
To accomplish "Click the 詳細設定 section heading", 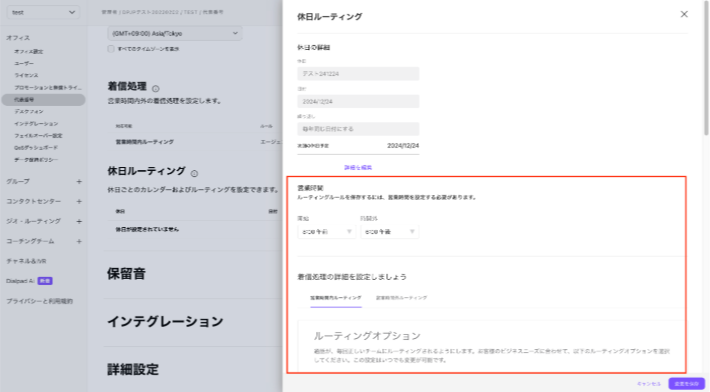I will [x=133, y=369].
